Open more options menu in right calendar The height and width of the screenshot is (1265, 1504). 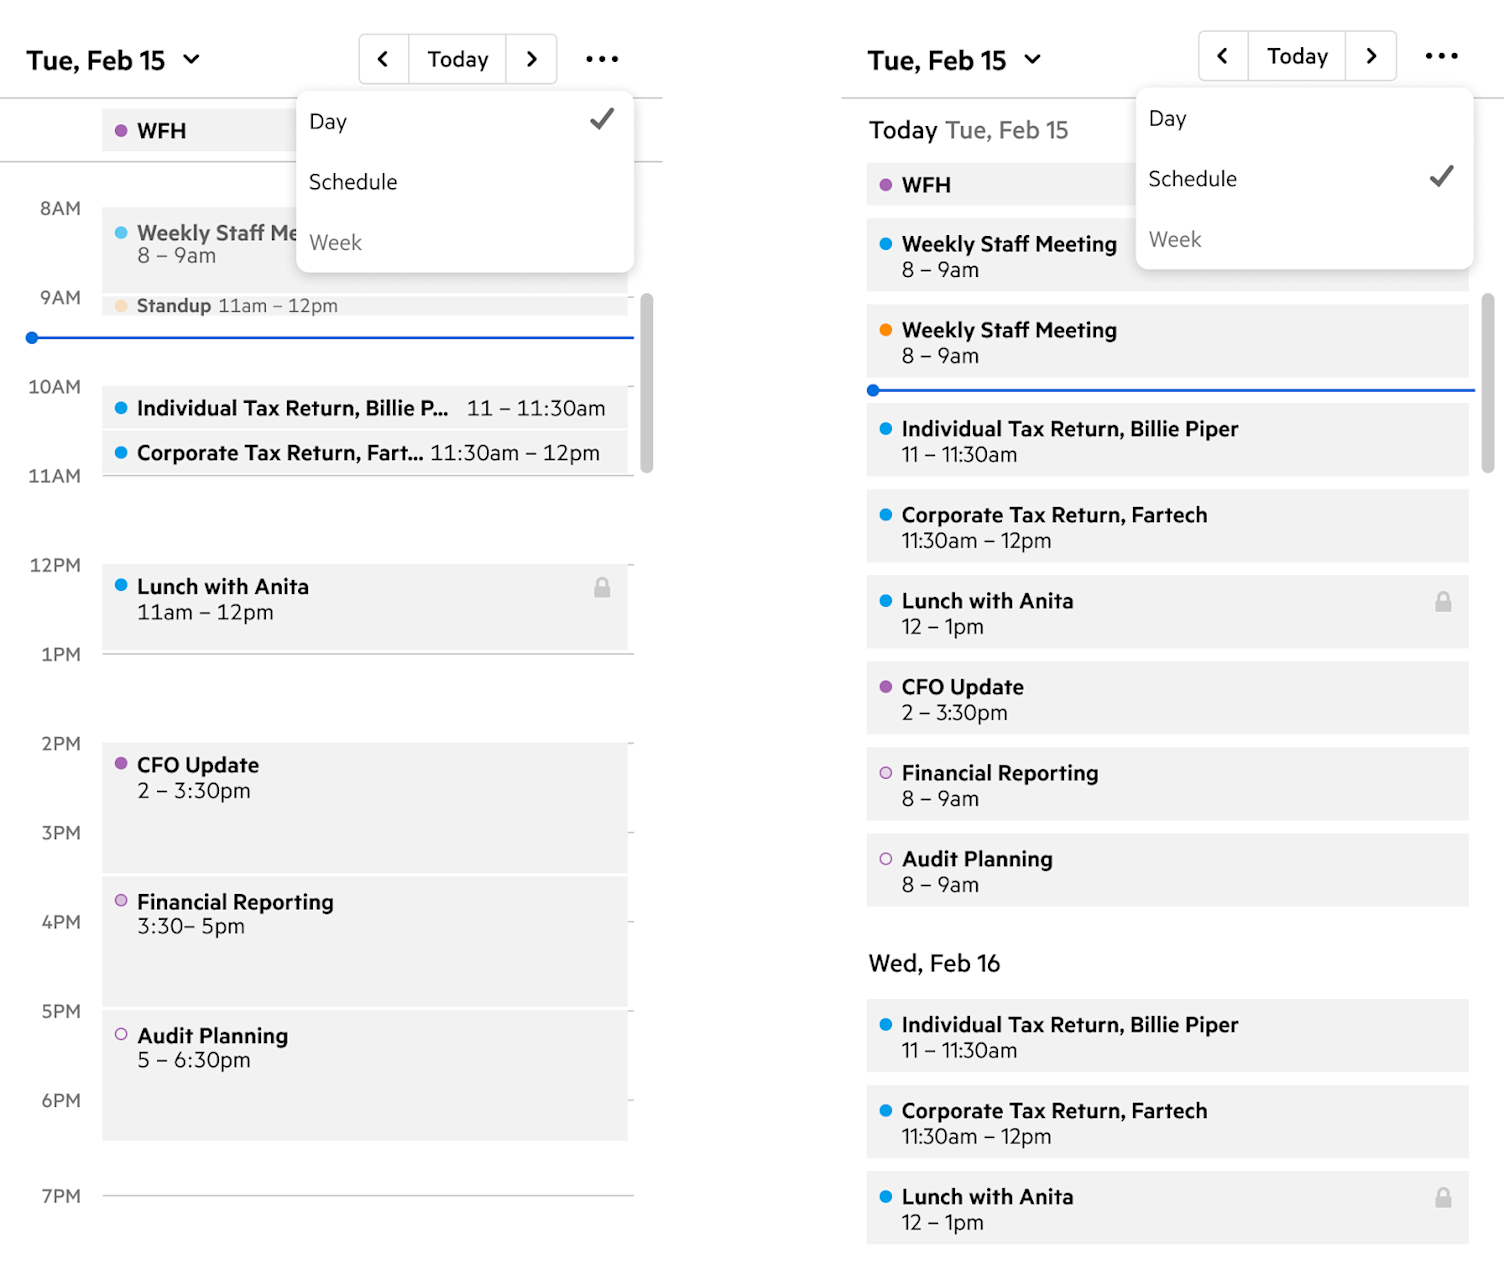[1441, 56]
